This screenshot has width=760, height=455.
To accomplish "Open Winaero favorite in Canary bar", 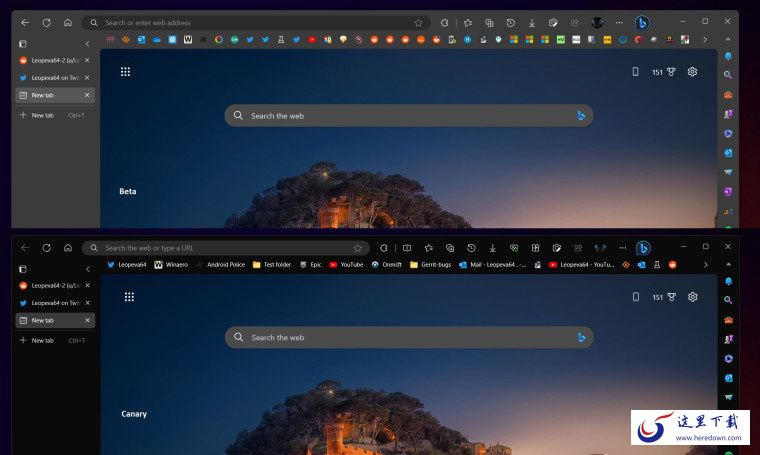I will 171,265.
